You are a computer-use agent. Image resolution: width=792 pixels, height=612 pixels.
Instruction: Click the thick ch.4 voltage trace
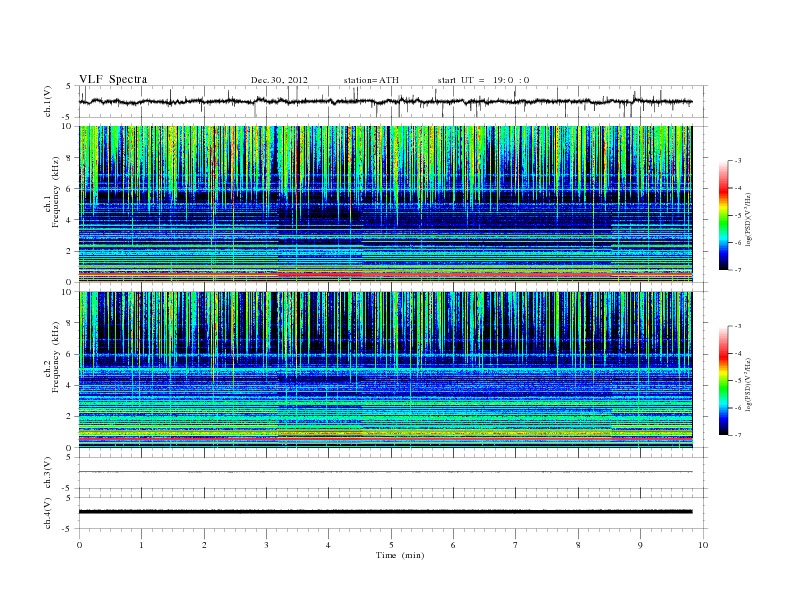tap(385, 512)
